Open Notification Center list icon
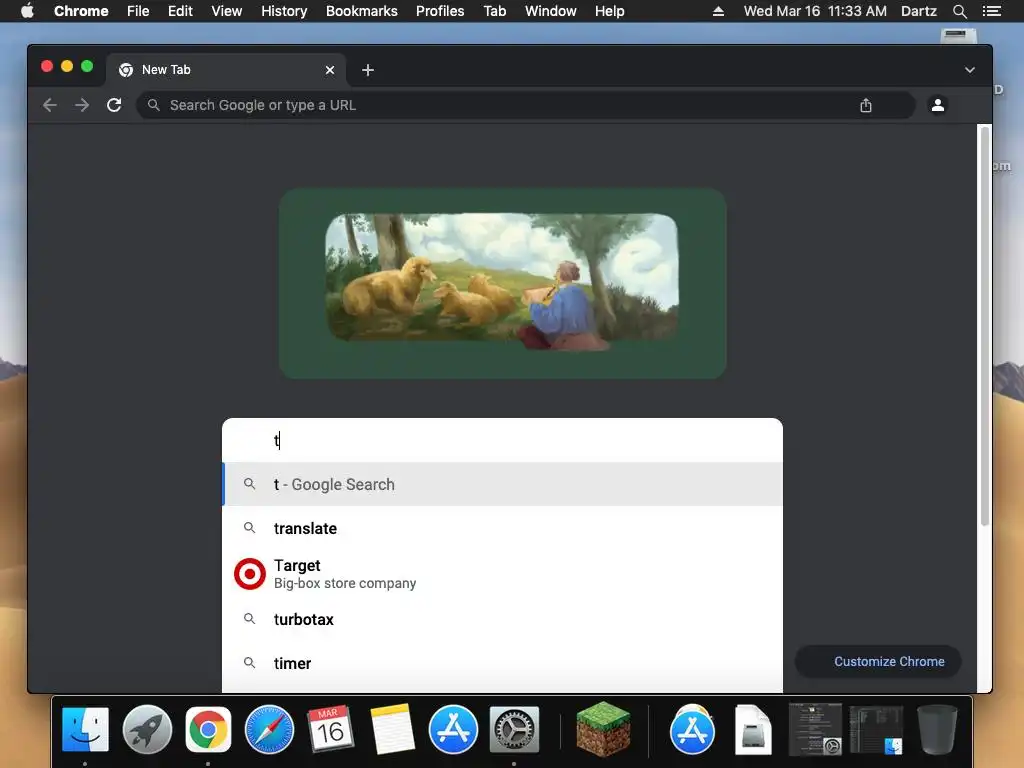Image resolution: width=1024 pixels, height=768 pixels. pyautogui.click(x=991, y=11)
